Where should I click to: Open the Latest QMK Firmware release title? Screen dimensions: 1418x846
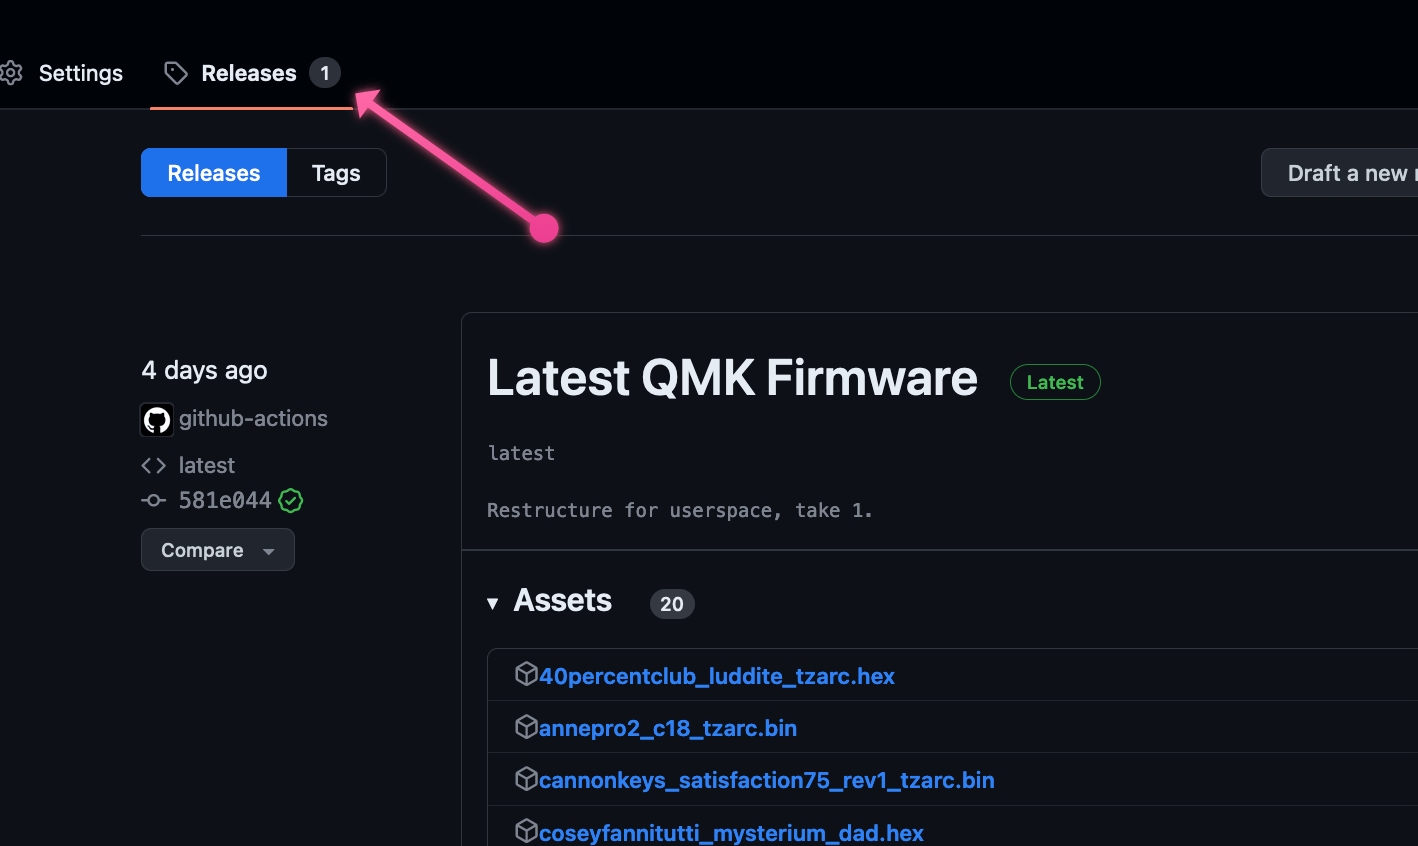(x=732, y=378)
